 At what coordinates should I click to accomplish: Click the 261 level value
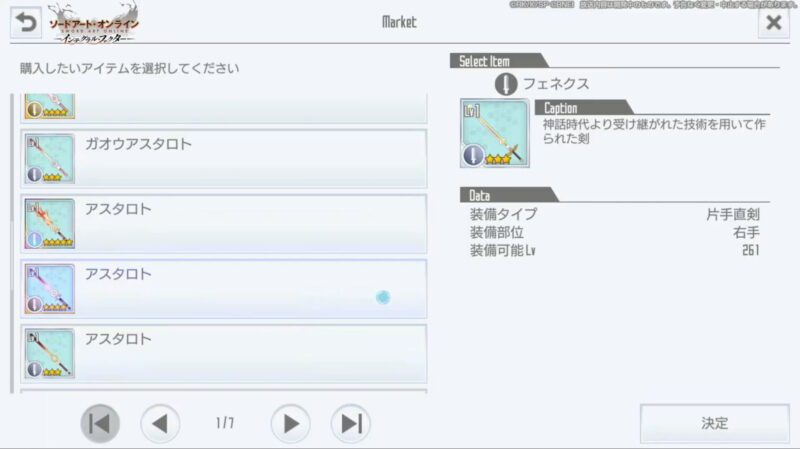coord(751,251)
